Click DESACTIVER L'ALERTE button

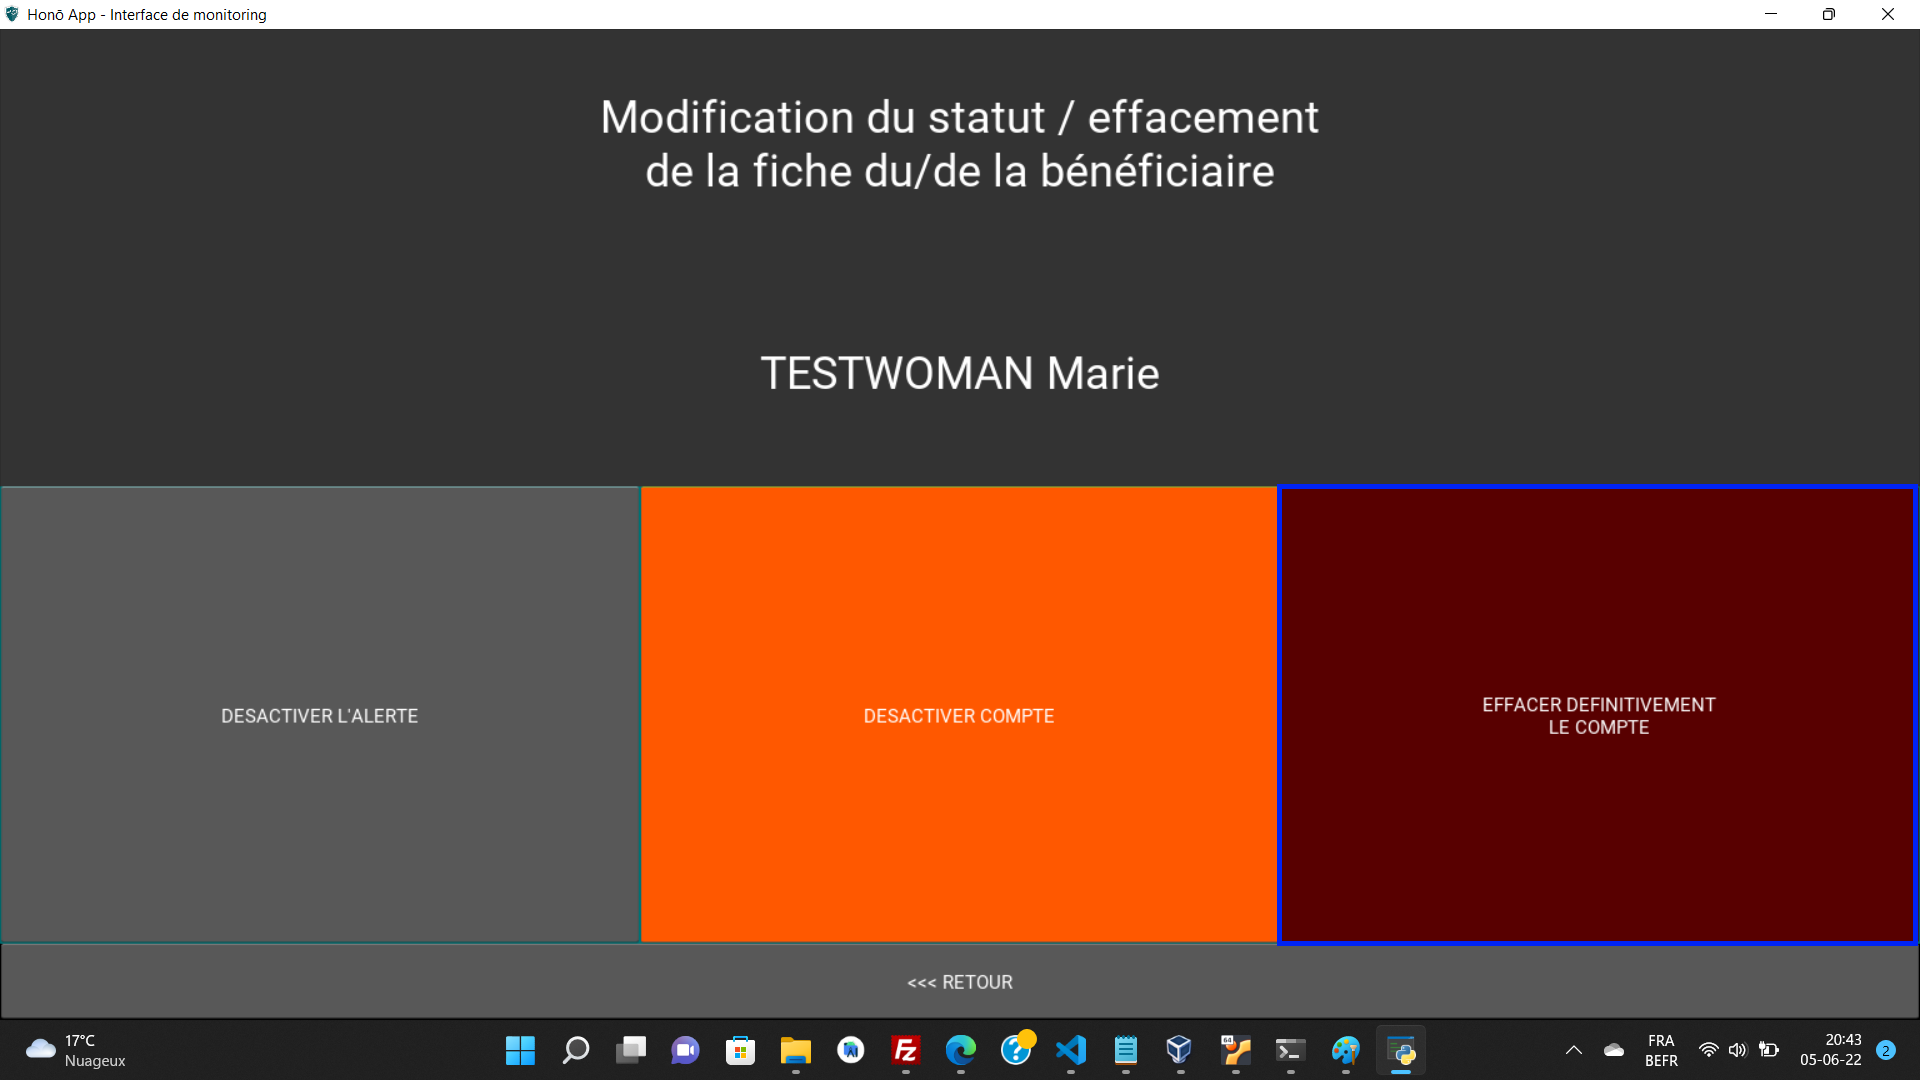coord(319,715)
